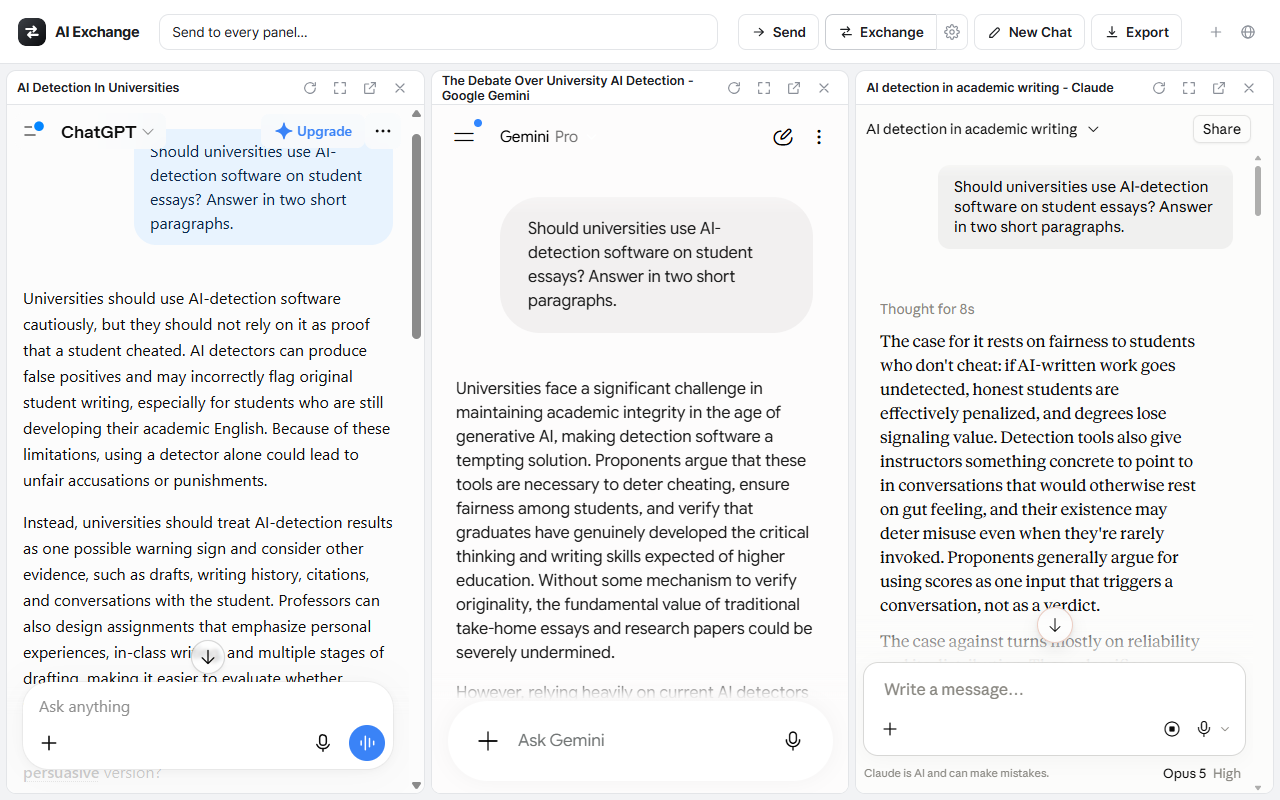The image size is (1280, 800).
Task: Reload the AI Detection In Universities panel
Action: point(310,88)
